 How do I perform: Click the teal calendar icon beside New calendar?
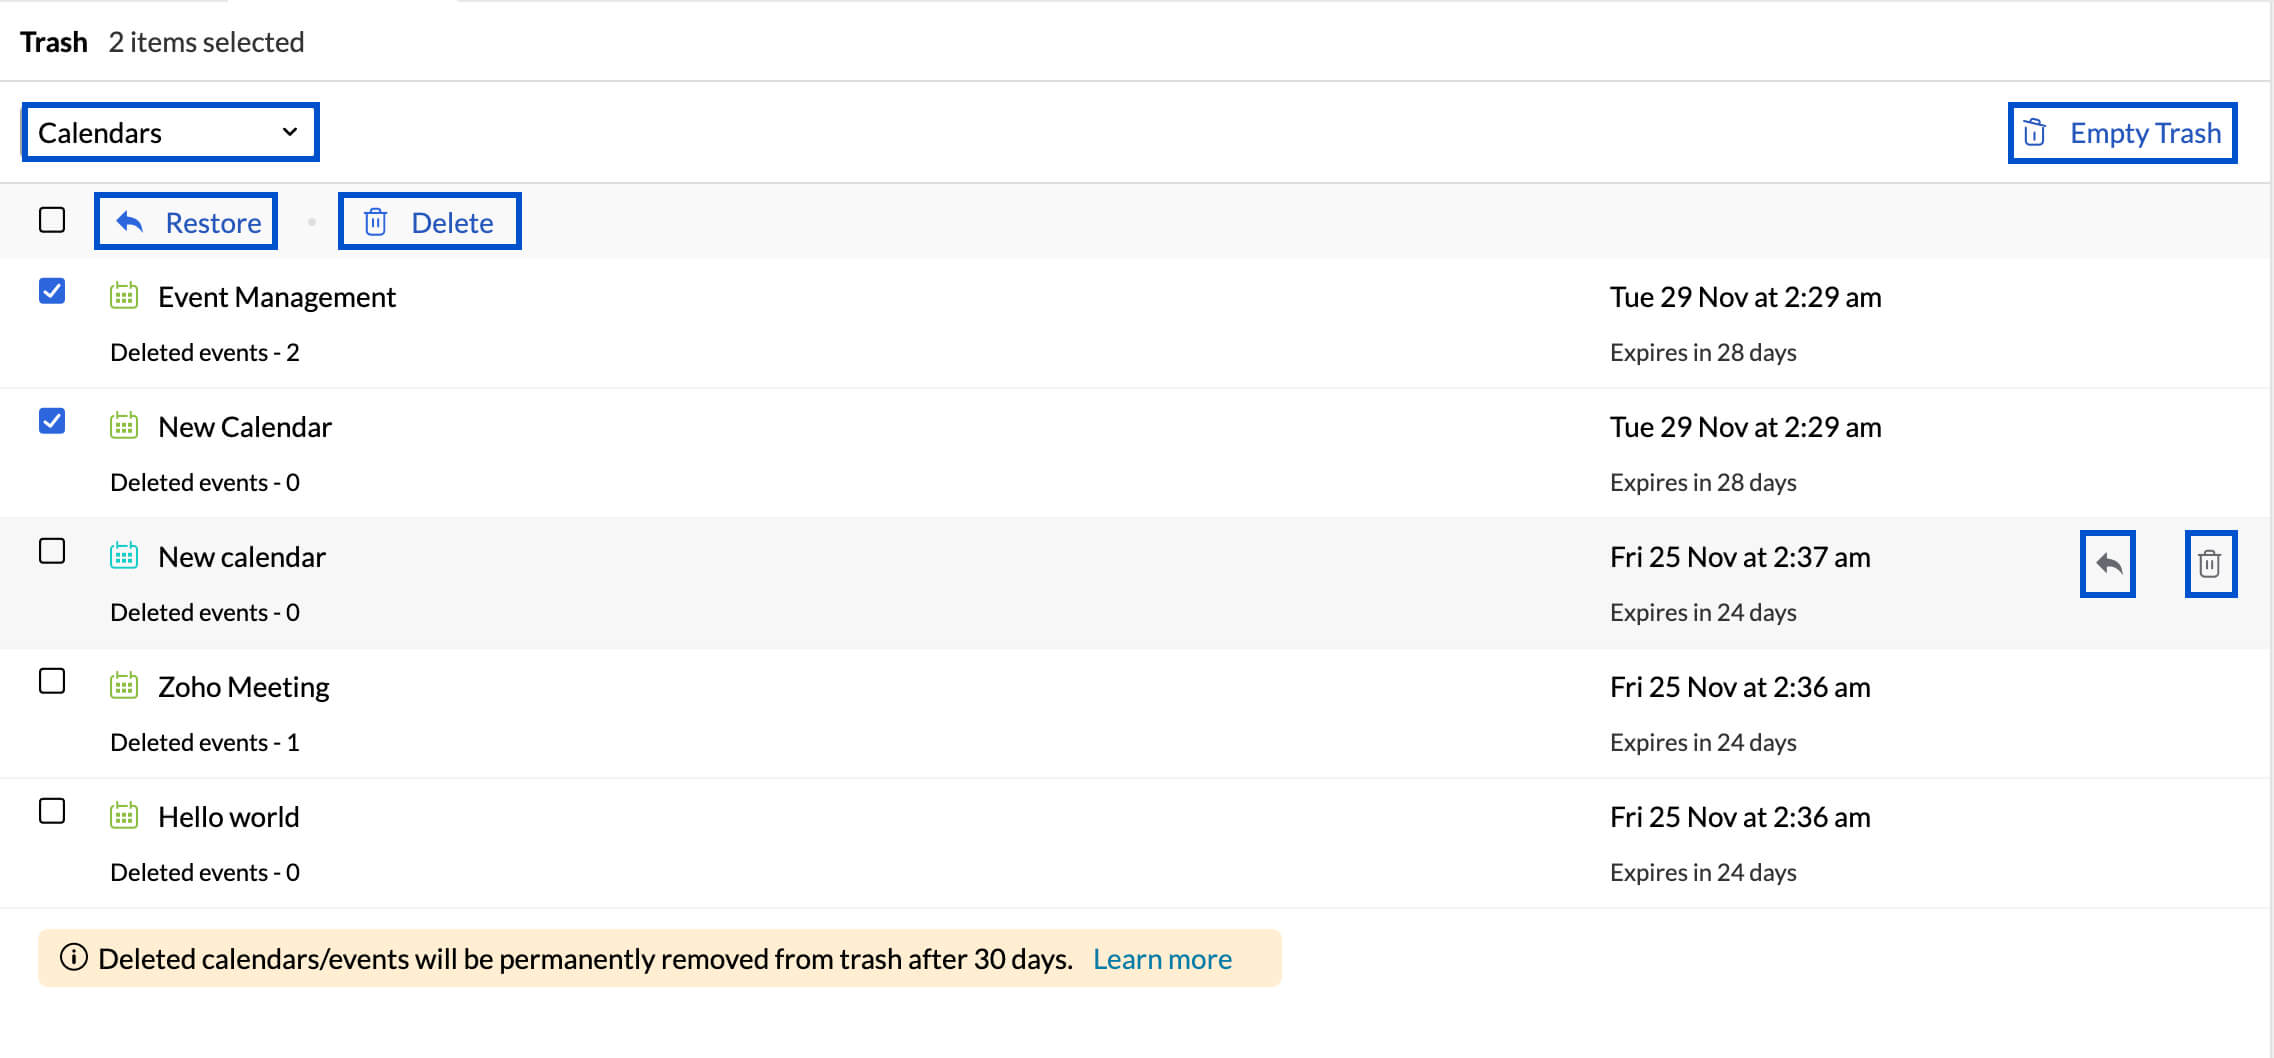coord(124,556)
